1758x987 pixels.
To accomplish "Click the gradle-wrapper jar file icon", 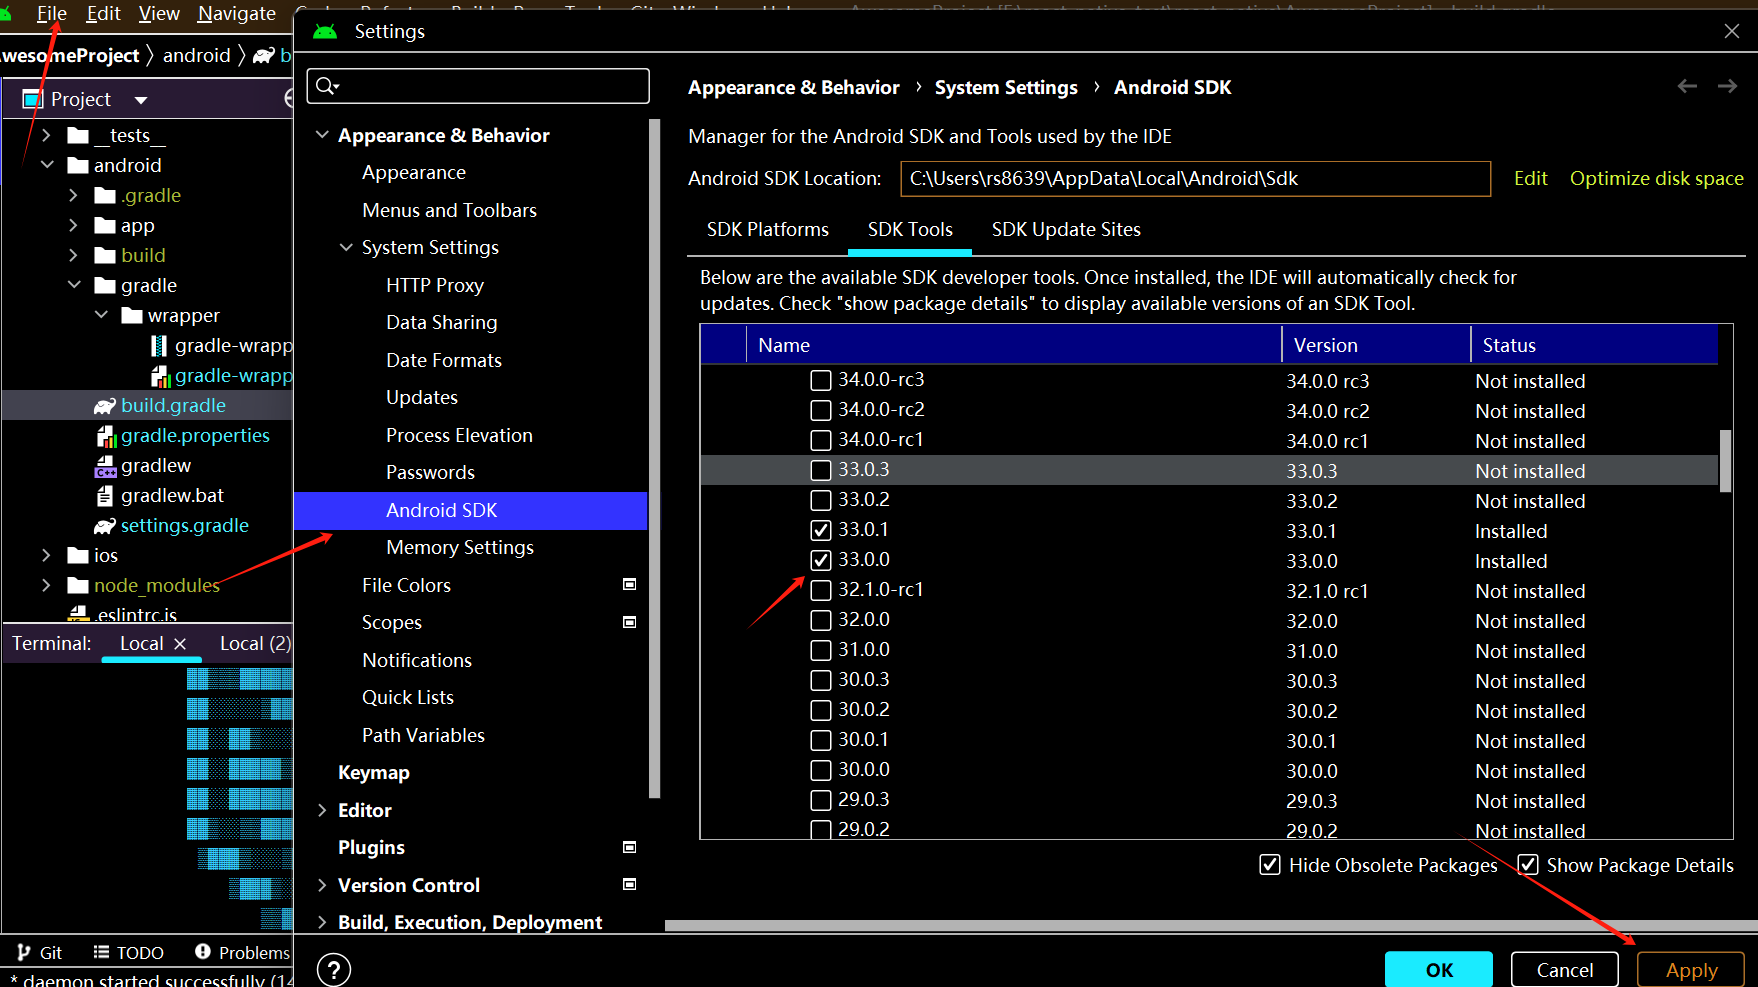I will [x=159, y=346].
